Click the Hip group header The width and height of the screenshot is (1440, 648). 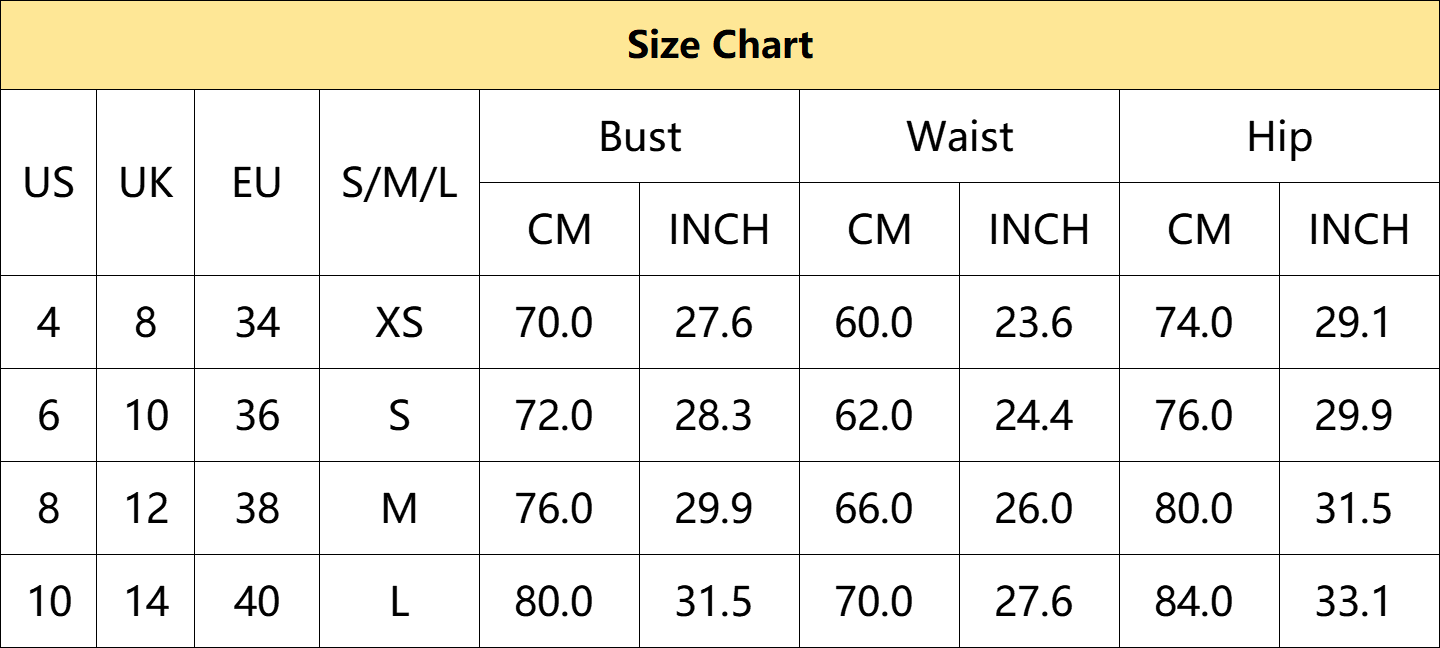point(1279,137)
